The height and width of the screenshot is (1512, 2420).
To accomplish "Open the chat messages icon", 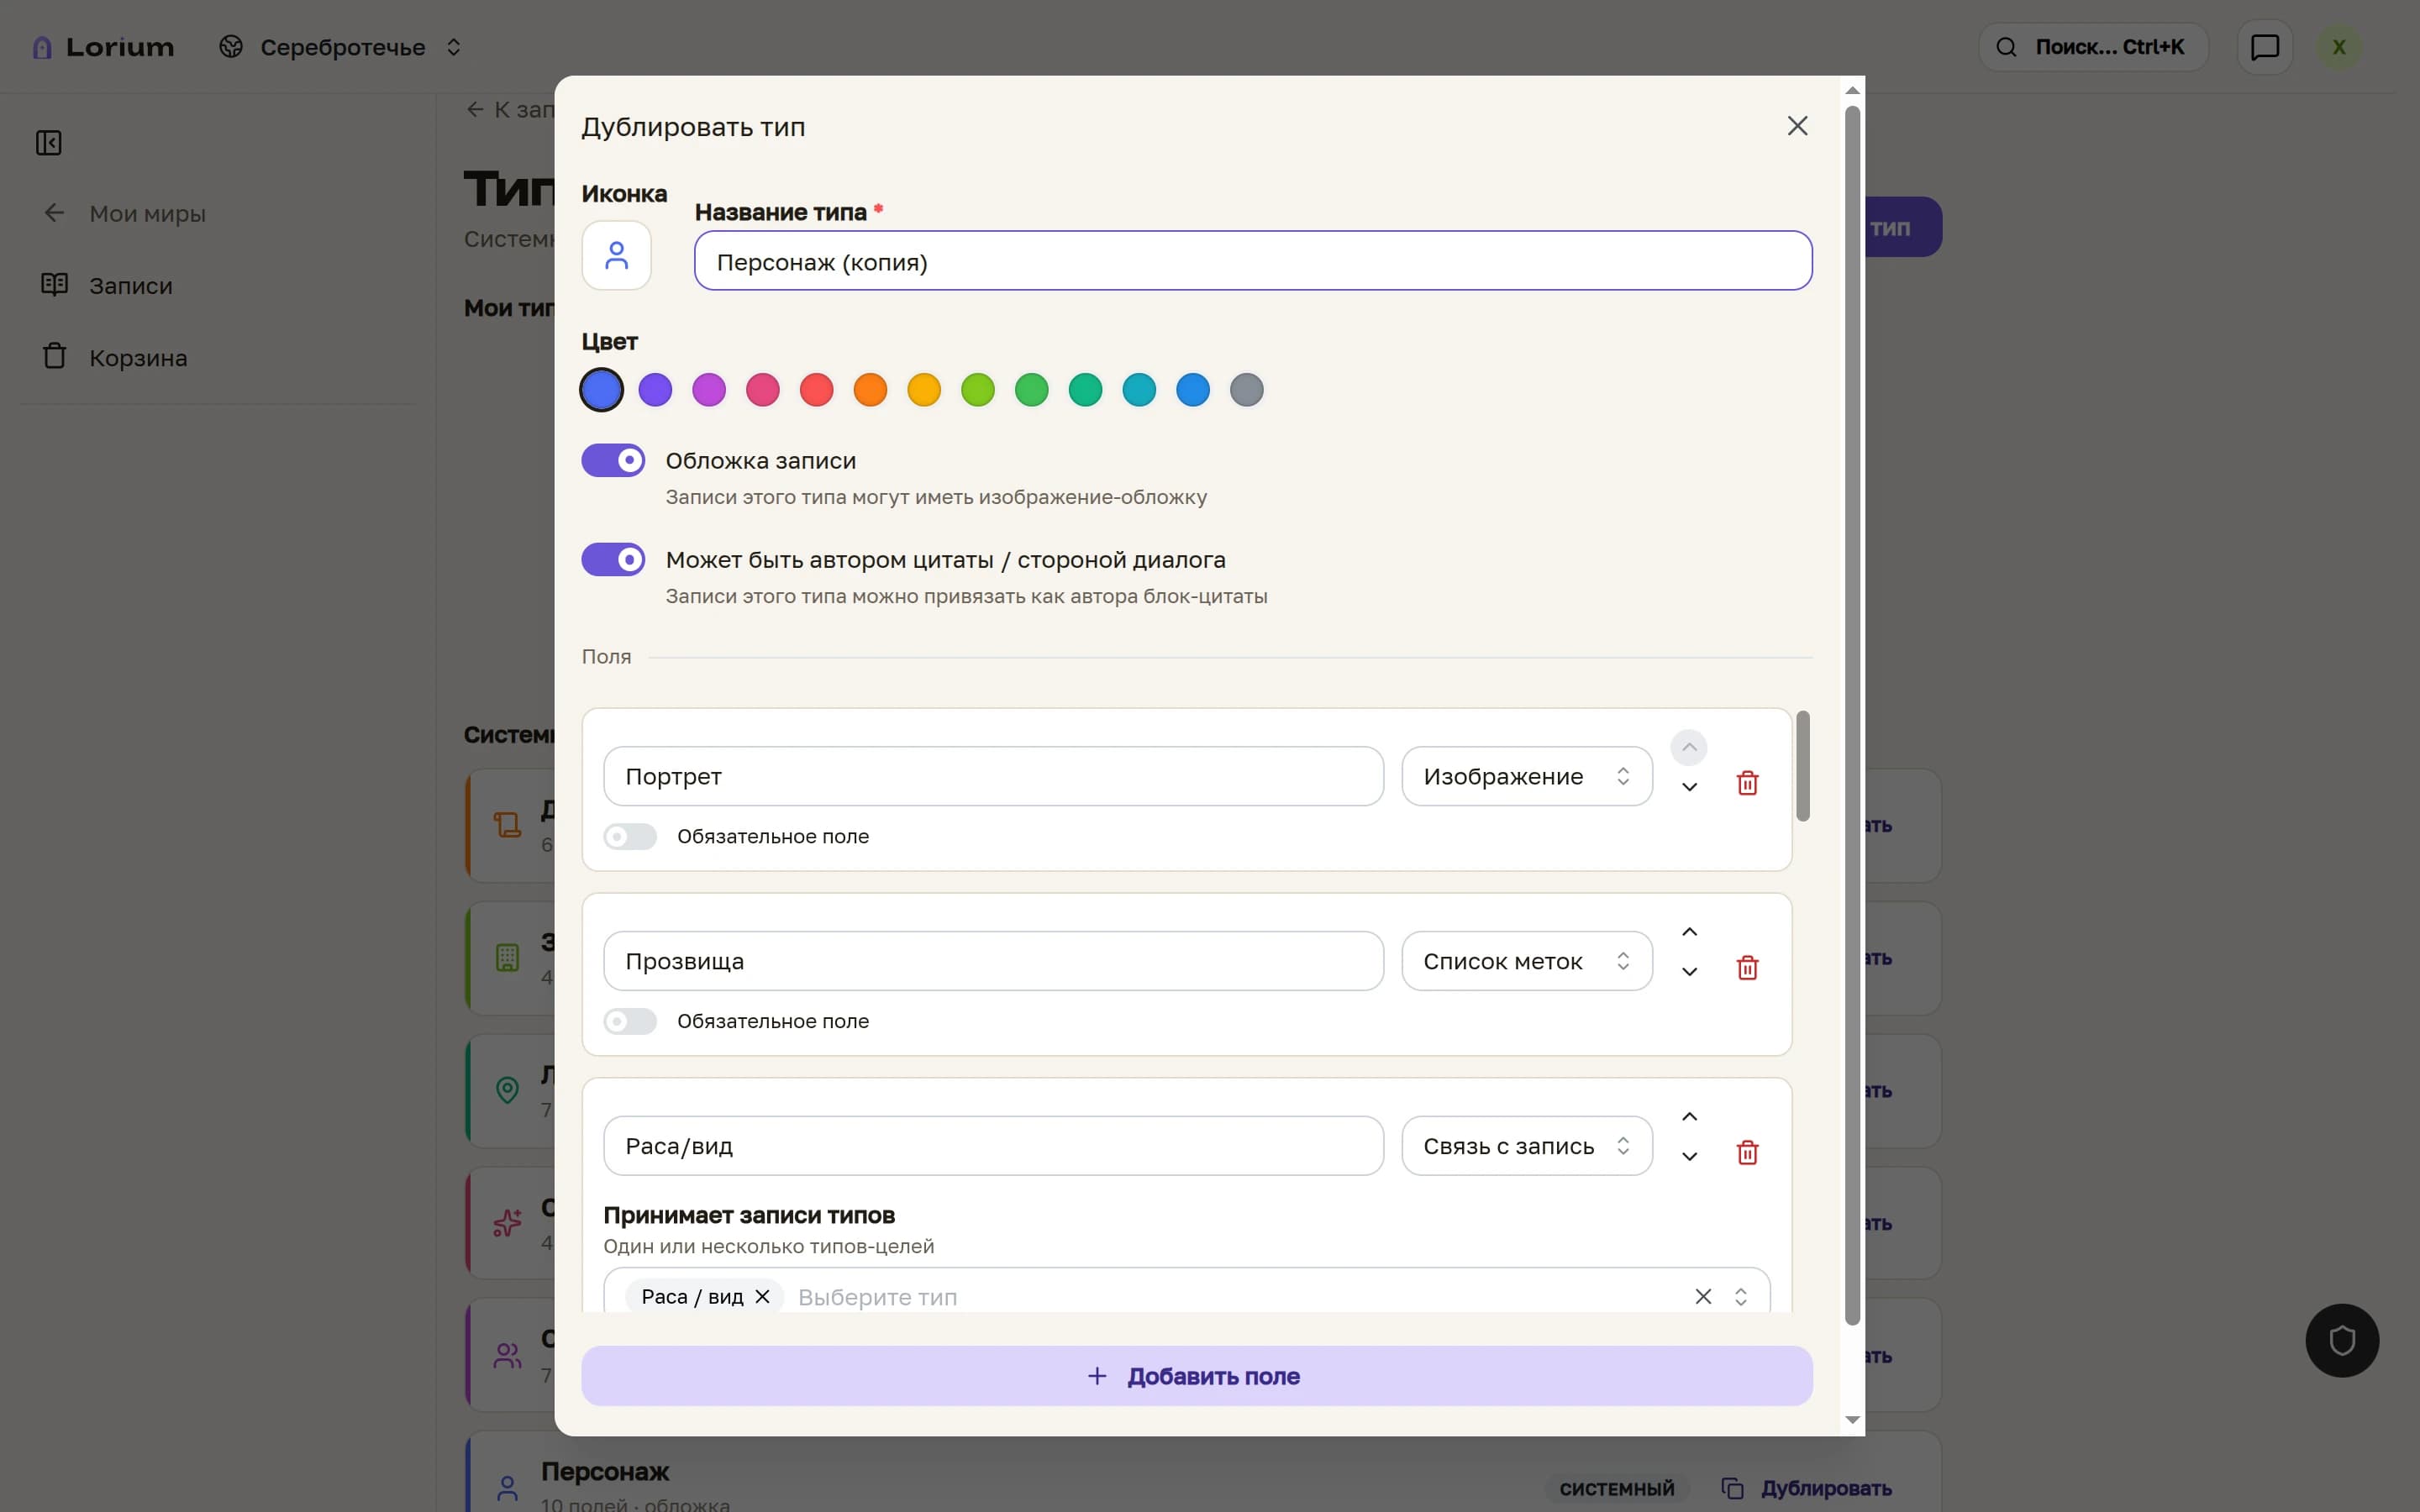I will [2264, 47].
